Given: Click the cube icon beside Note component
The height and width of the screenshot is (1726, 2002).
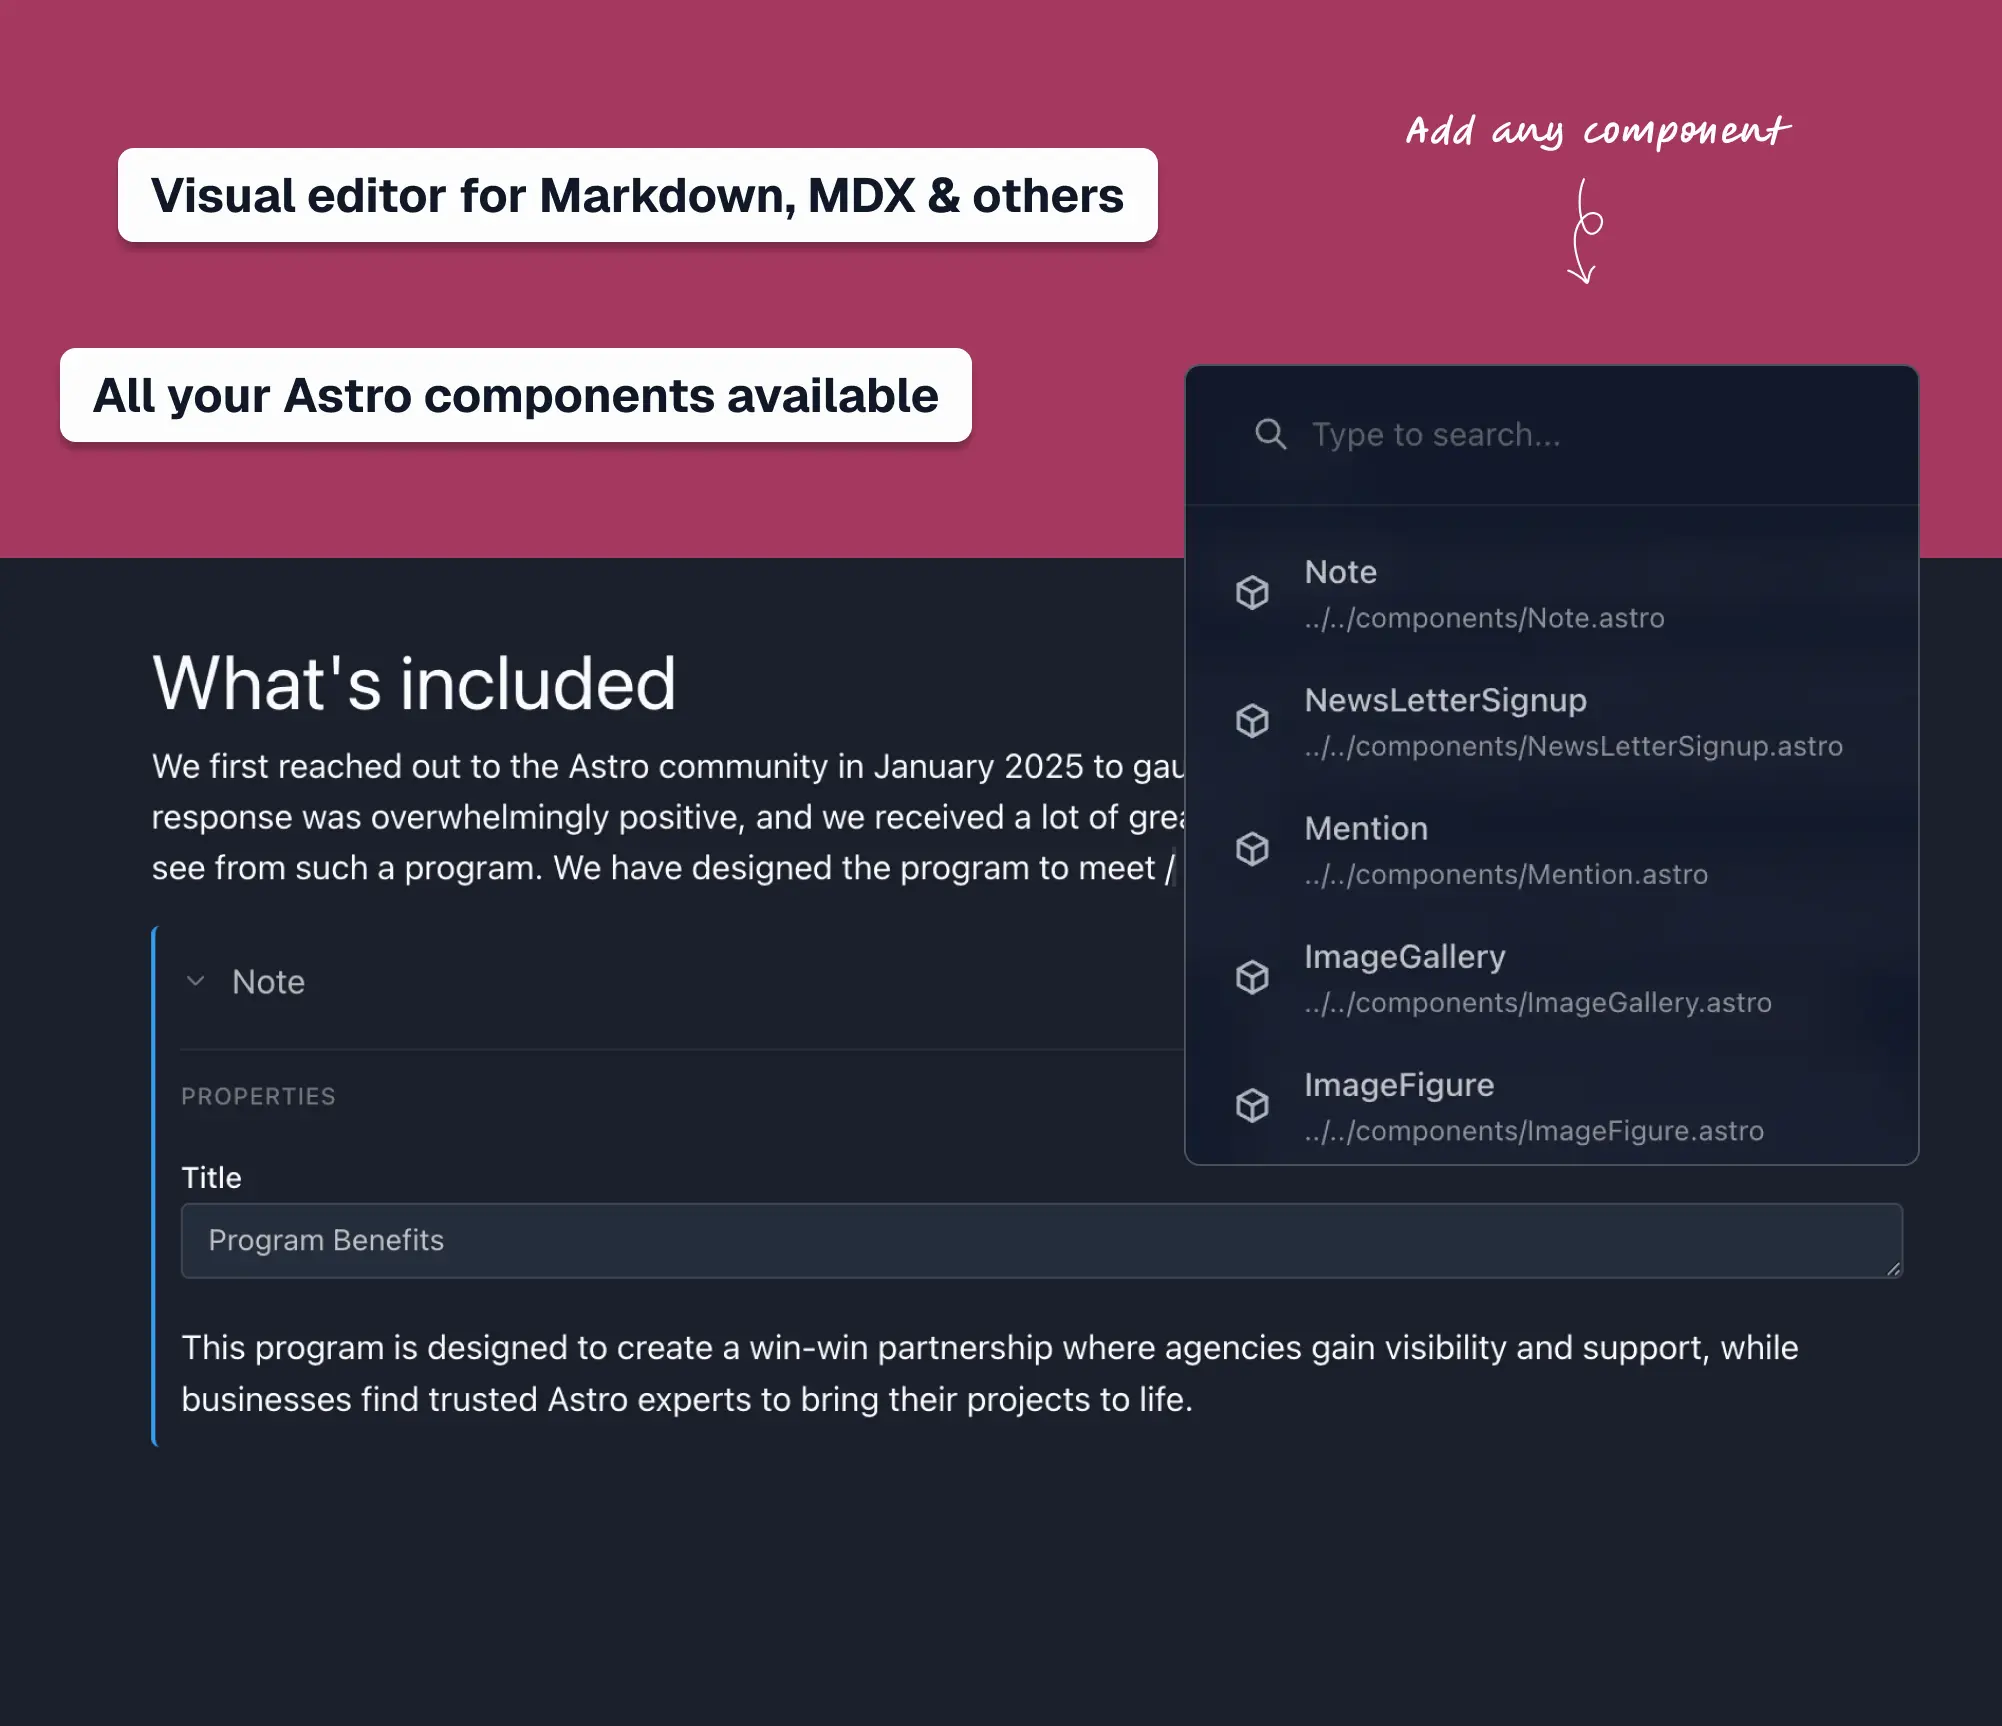Looking at the screenshot, I should click(1253, 592).
